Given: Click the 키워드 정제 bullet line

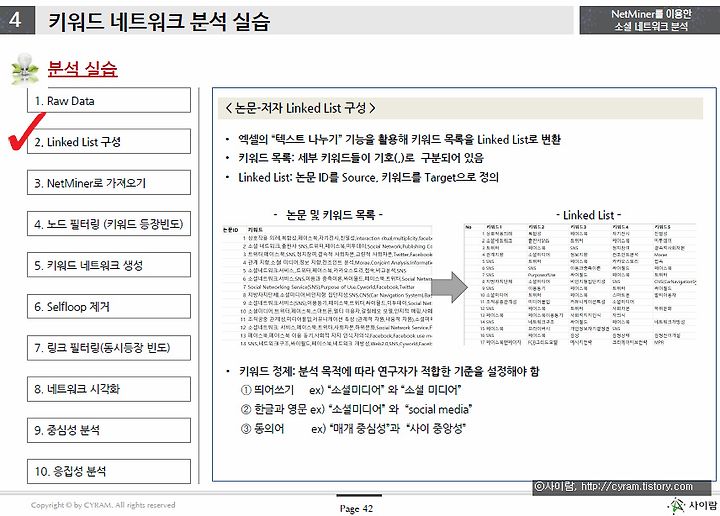Looking at the screenshot, I should pos(382,371).
